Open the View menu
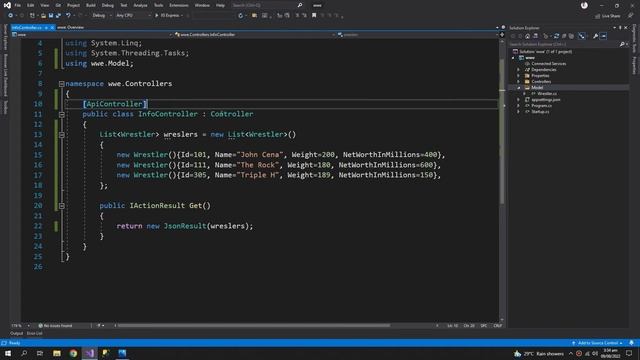 [44, 5]
